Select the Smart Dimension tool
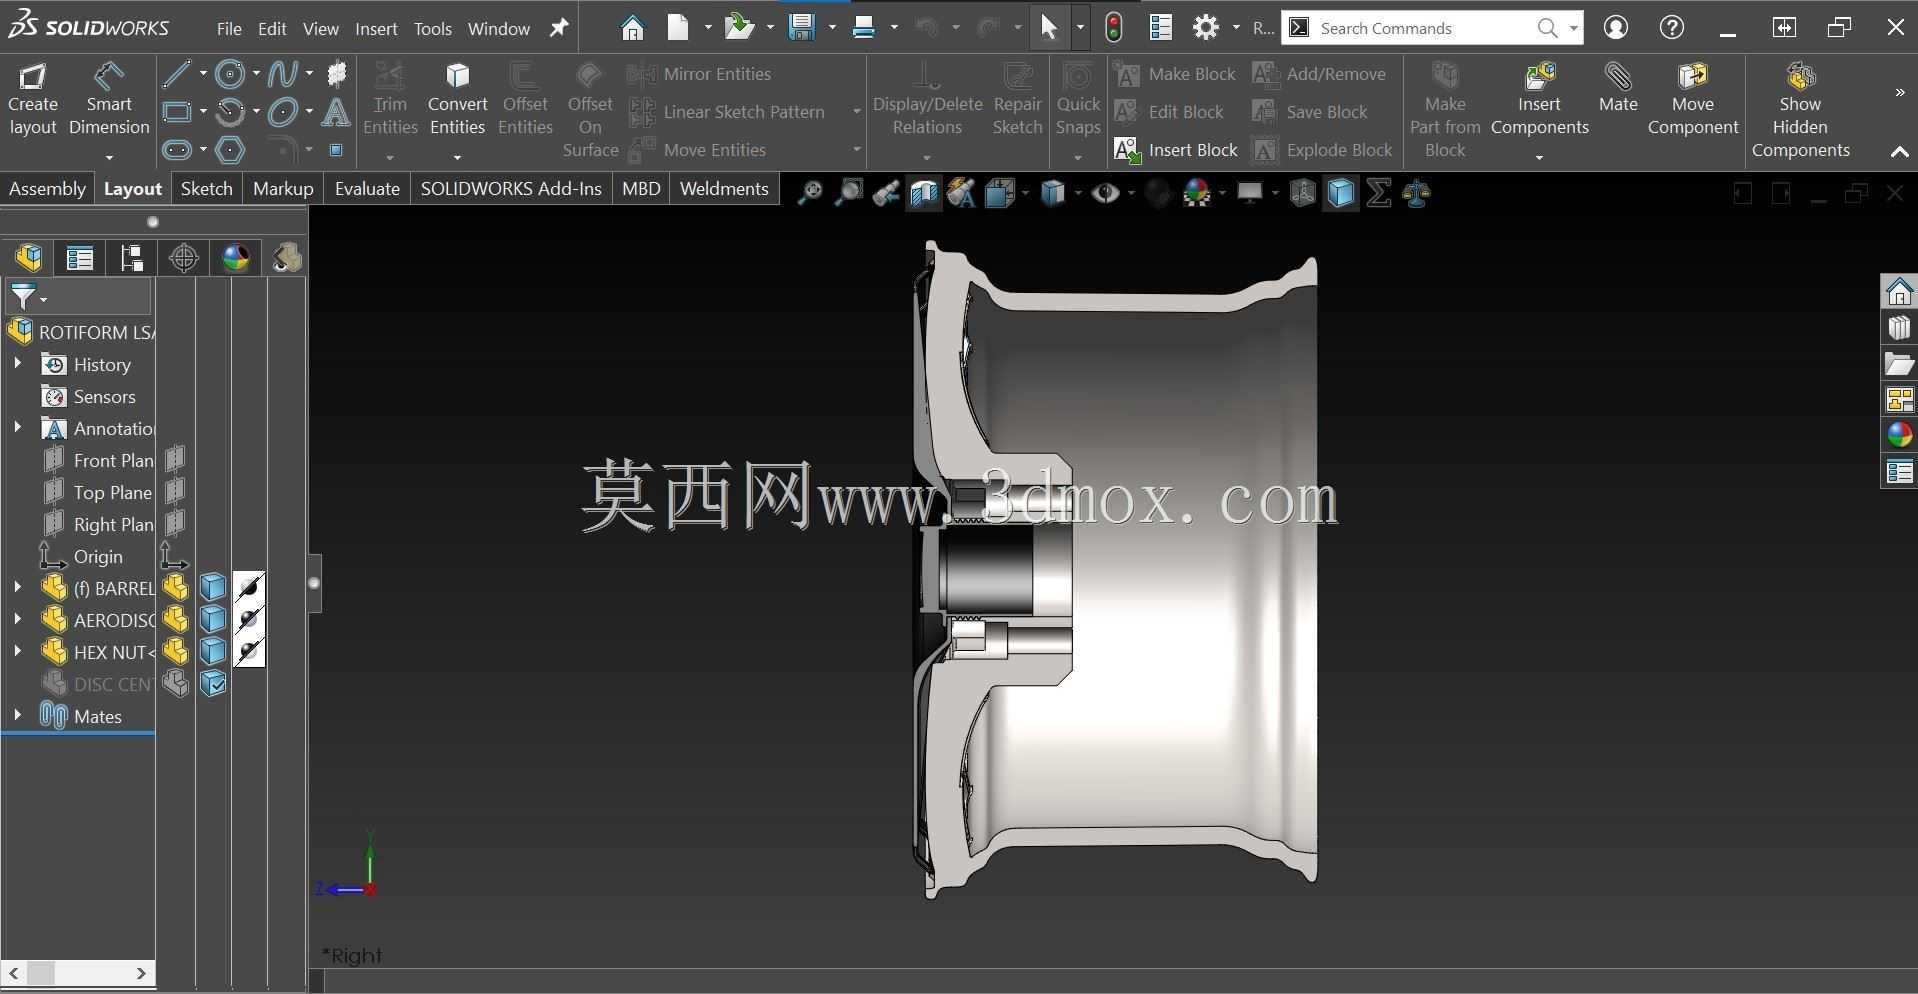 pos(109,100)
